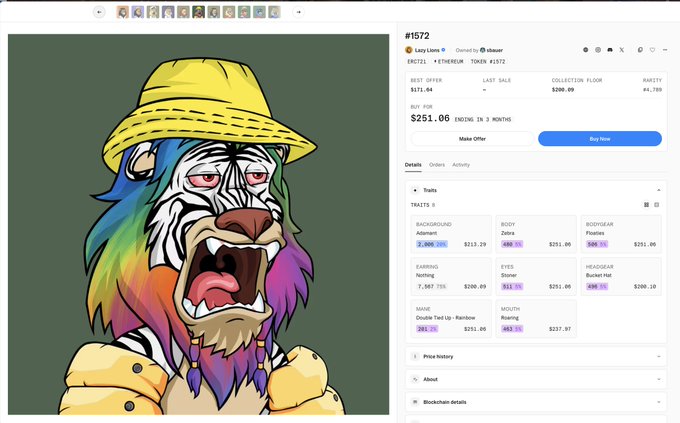Click the Lazy Lions collection avatar
680x423 pixels.
point(409,50)
